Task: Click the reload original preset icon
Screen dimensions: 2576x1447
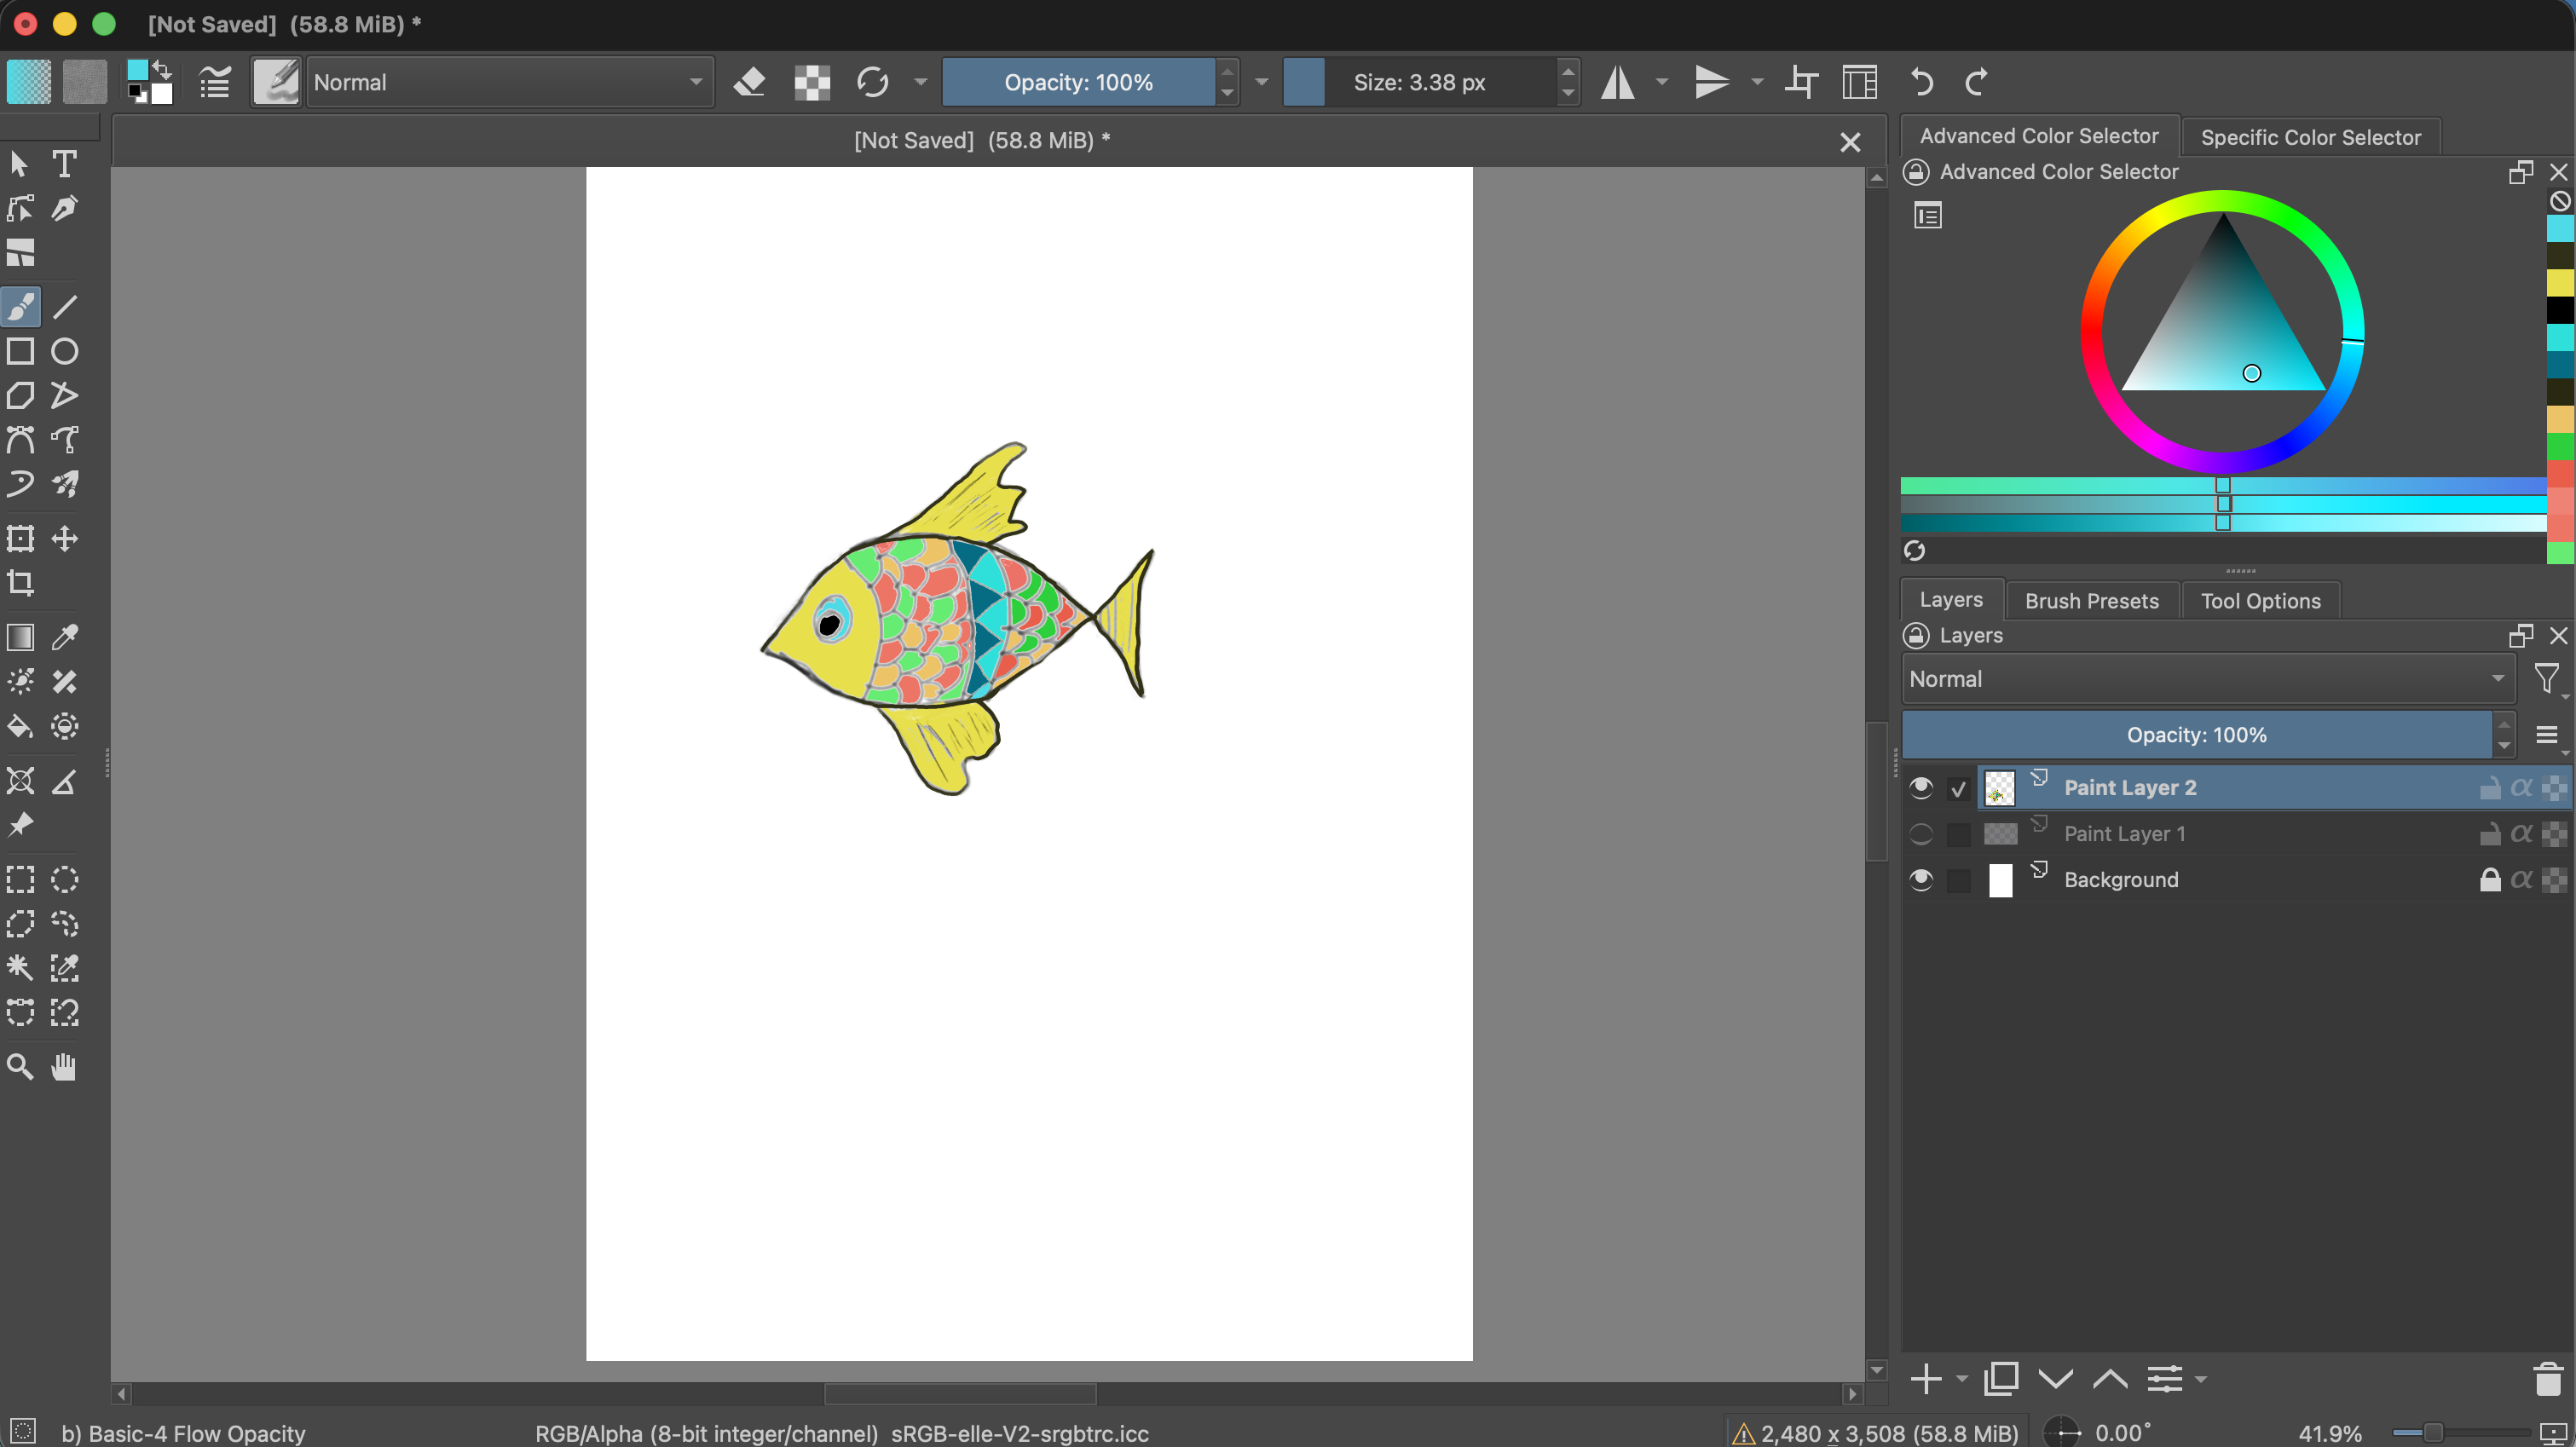Action: click(873, 82)
